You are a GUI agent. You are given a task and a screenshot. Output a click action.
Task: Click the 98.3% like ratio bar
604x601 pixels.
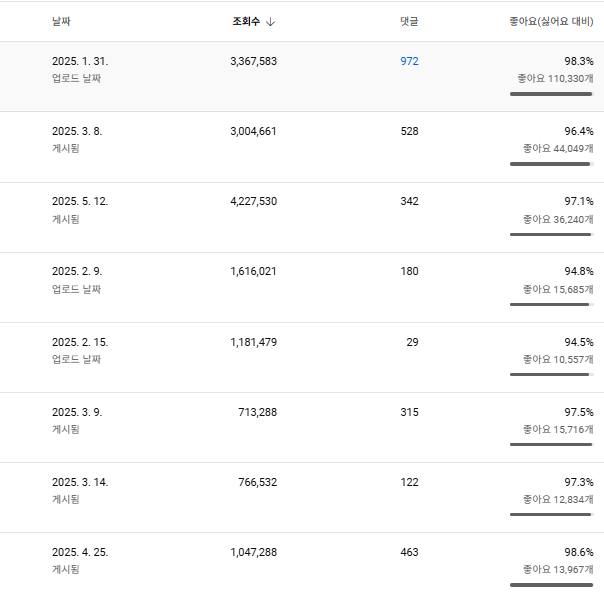(550, 94)
